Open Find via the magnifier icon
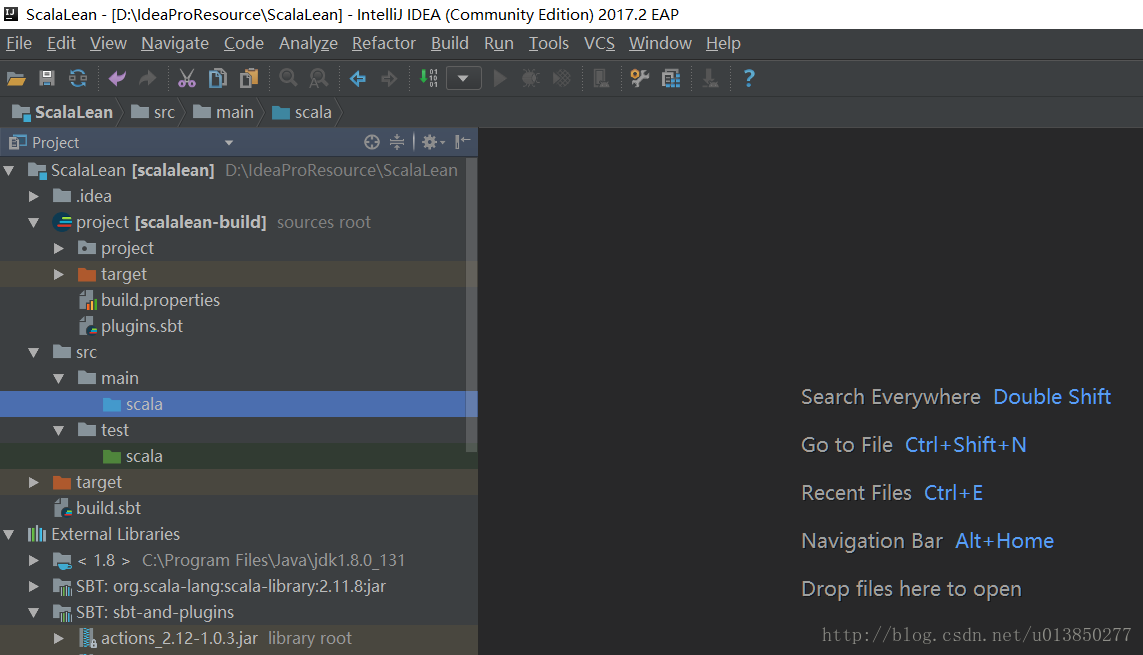The height and width of the screenshot is (655, 1143). pos(288,78)
